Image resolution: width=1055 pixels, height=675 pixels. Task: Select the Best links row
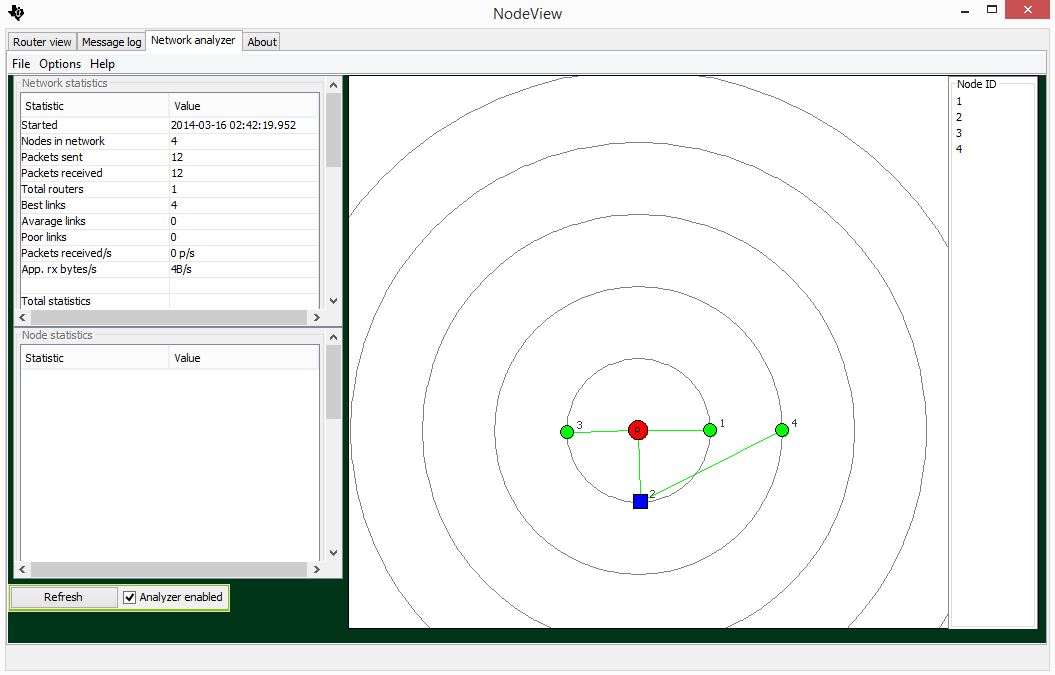click(170, 205)
